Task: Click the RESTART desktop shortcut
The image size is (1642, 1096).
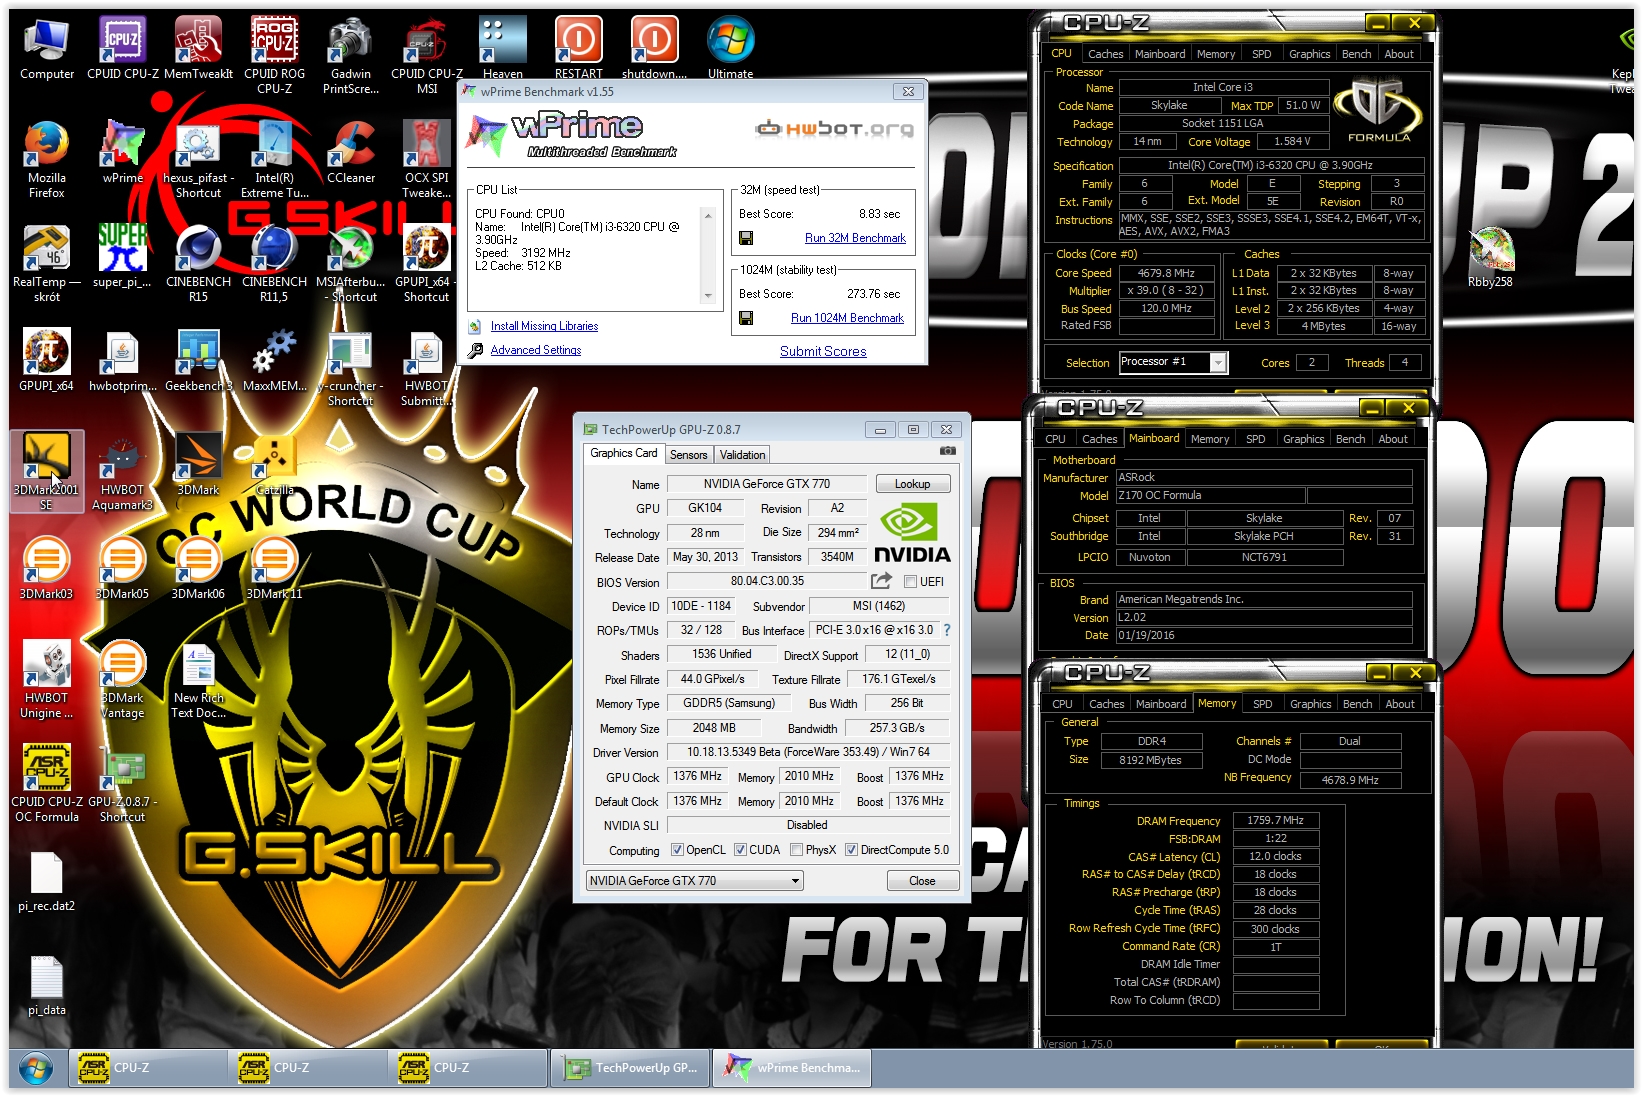Action: [578, 49]
